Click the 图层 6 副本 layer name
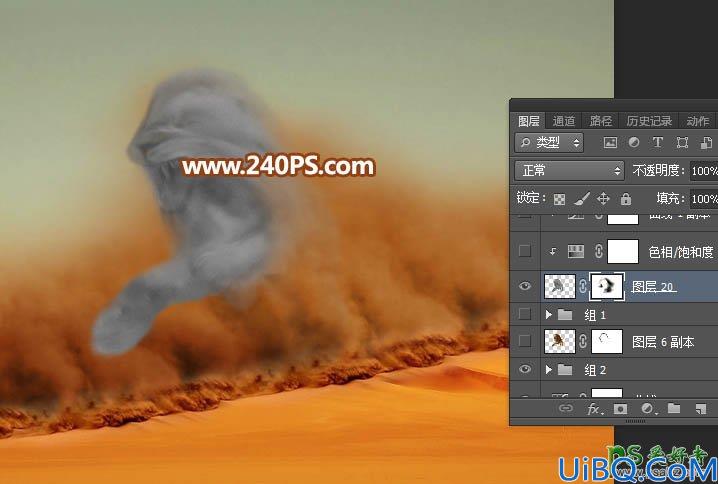This screenshot has height=484, width=718. 663,342
